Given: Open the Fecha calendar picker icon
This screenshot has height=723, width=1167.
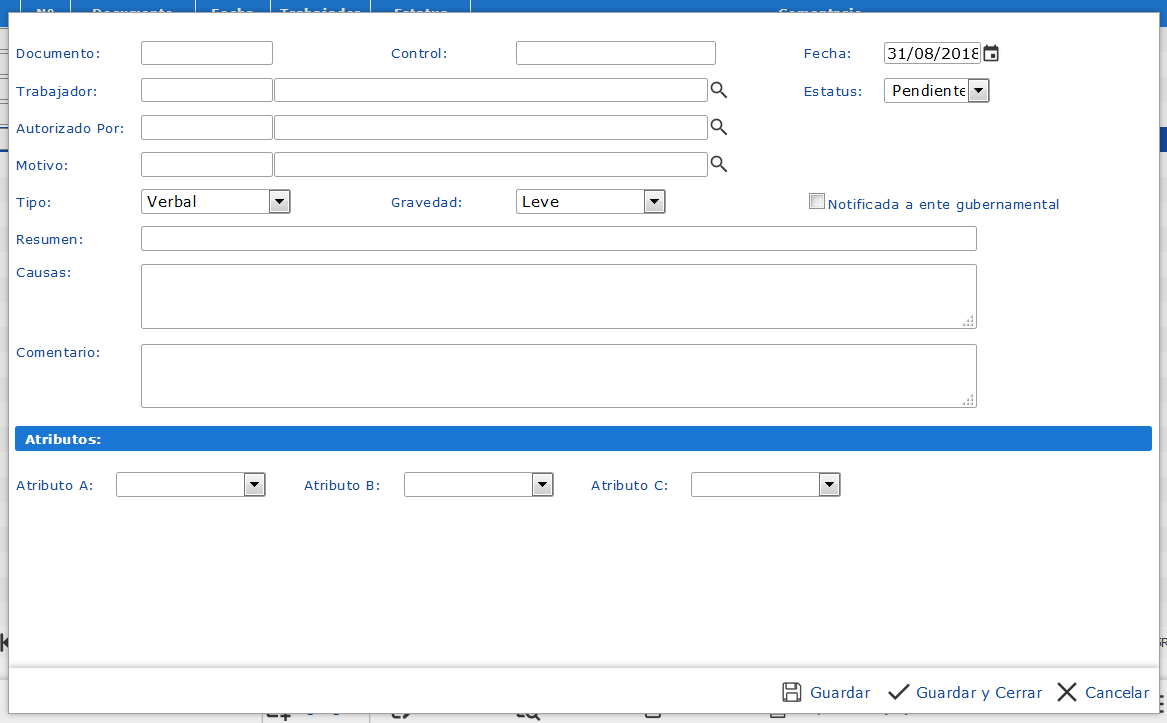Looking at the screenshot, I should [x=991, y=53].
